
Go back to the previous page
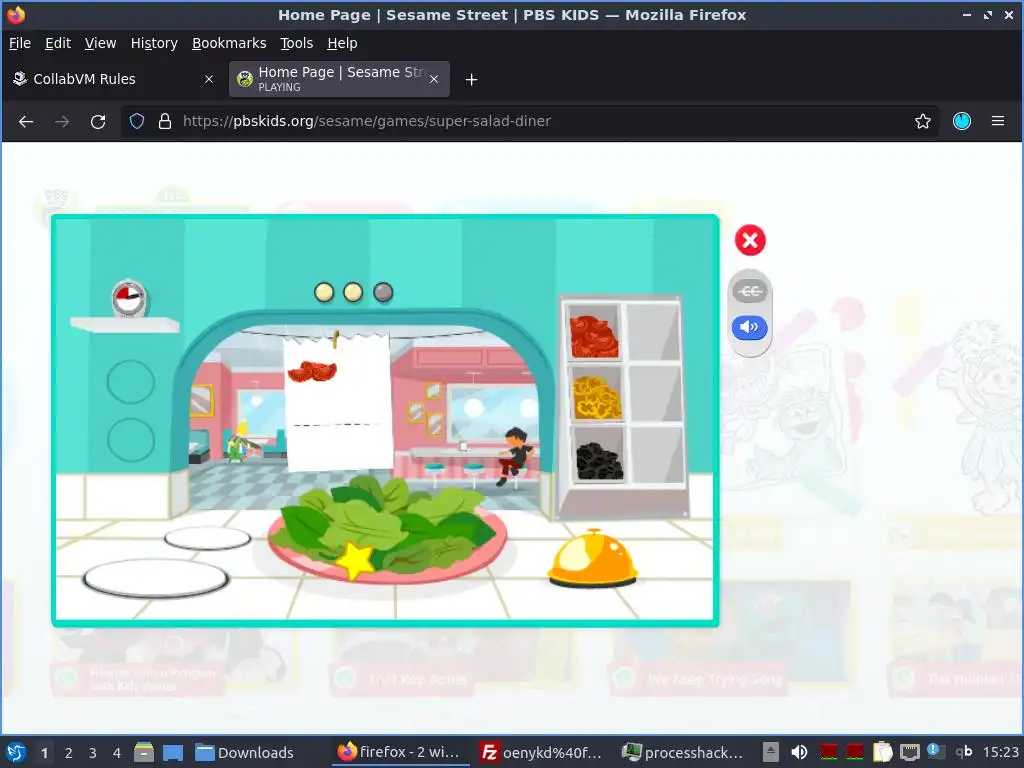coord(25,121)
